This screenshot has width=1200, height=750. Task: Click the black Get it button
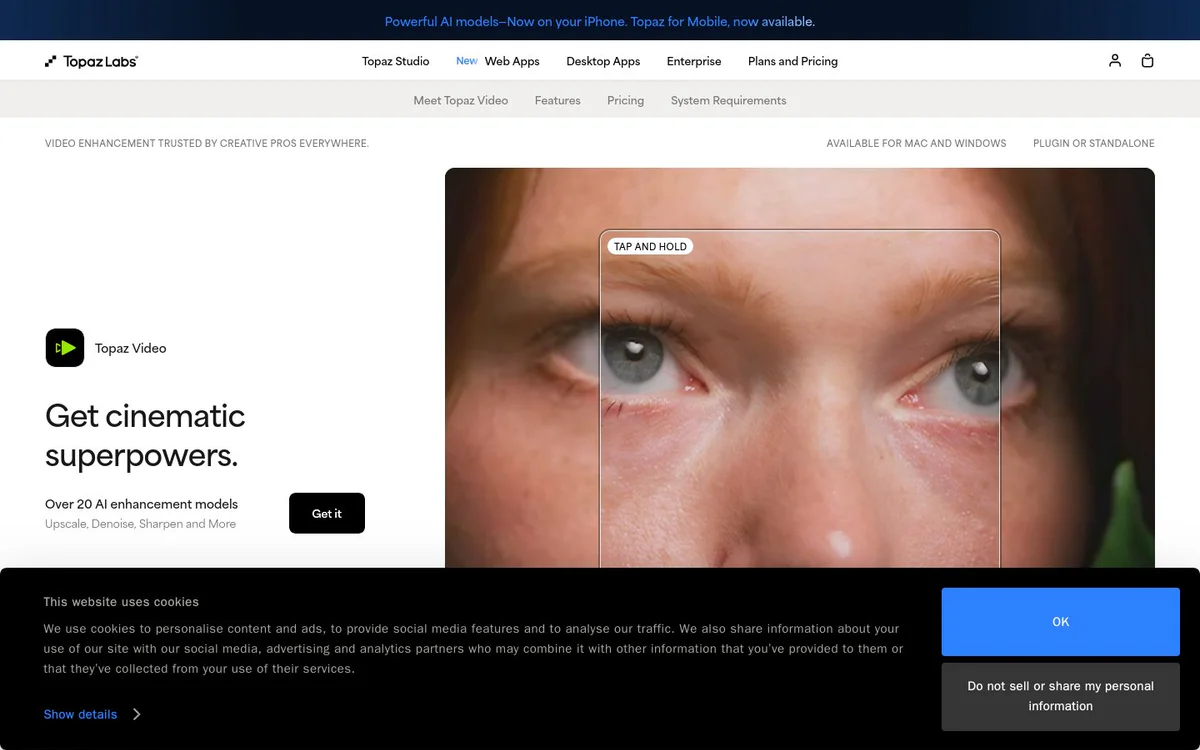(327, 513)
